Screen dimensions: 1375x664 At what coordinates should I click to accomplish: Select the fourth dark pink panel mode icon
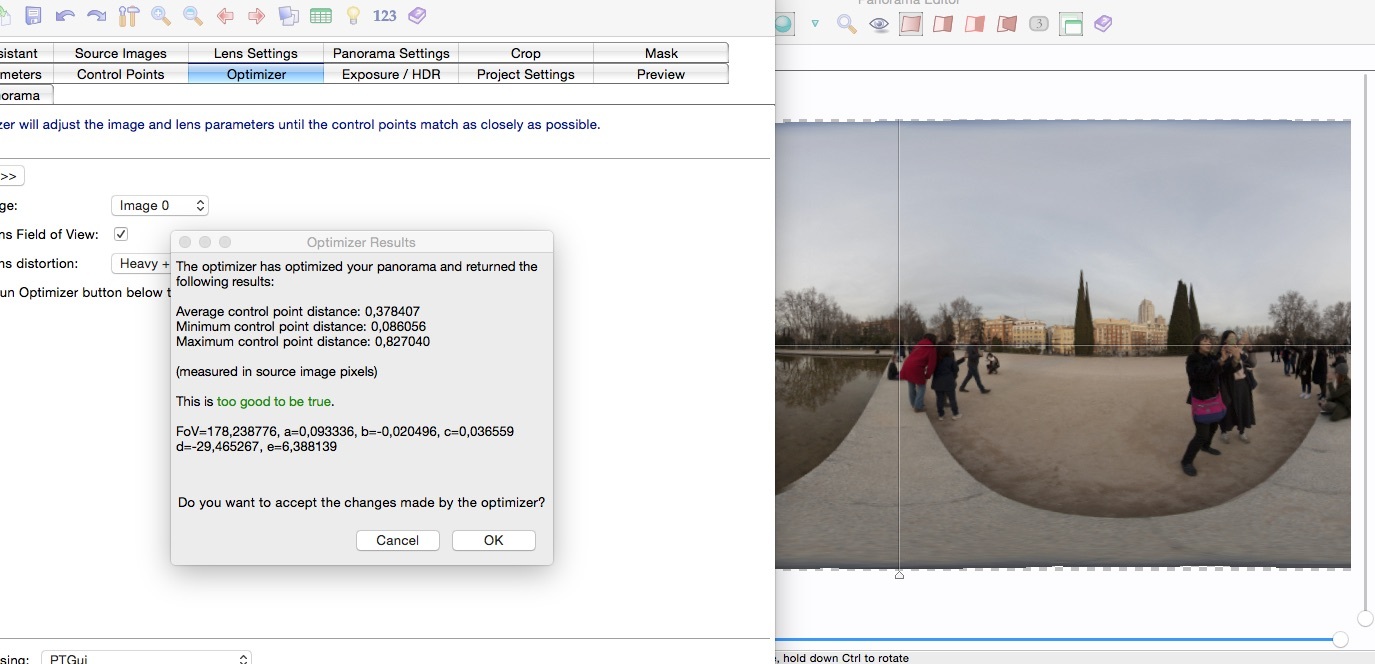pyautogui.click(x=1007, y=24)
